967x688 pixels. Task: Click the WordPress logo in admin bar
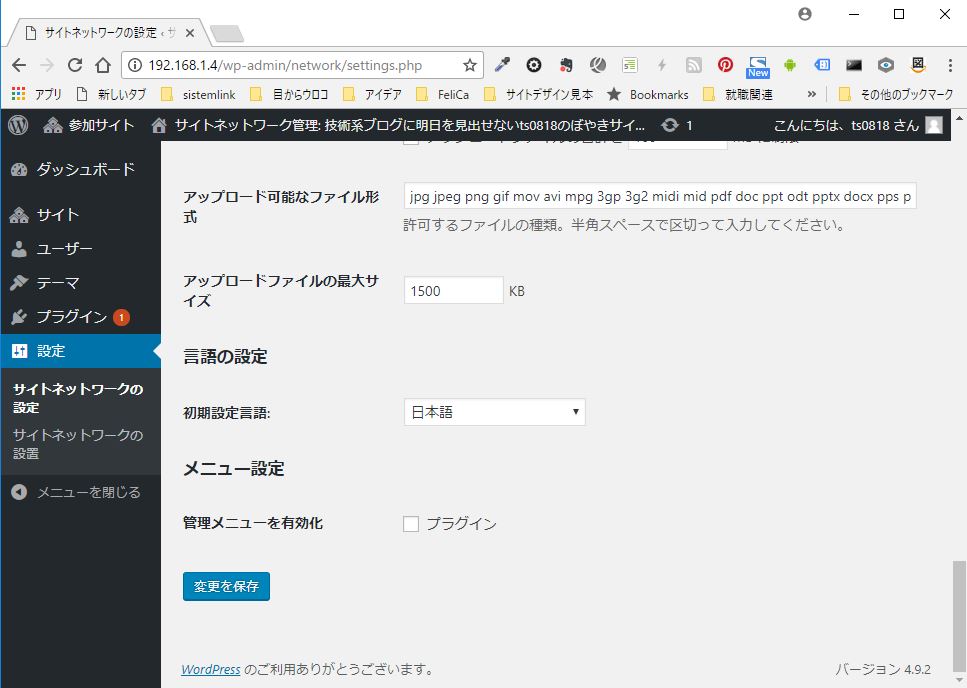pos(19,125)
